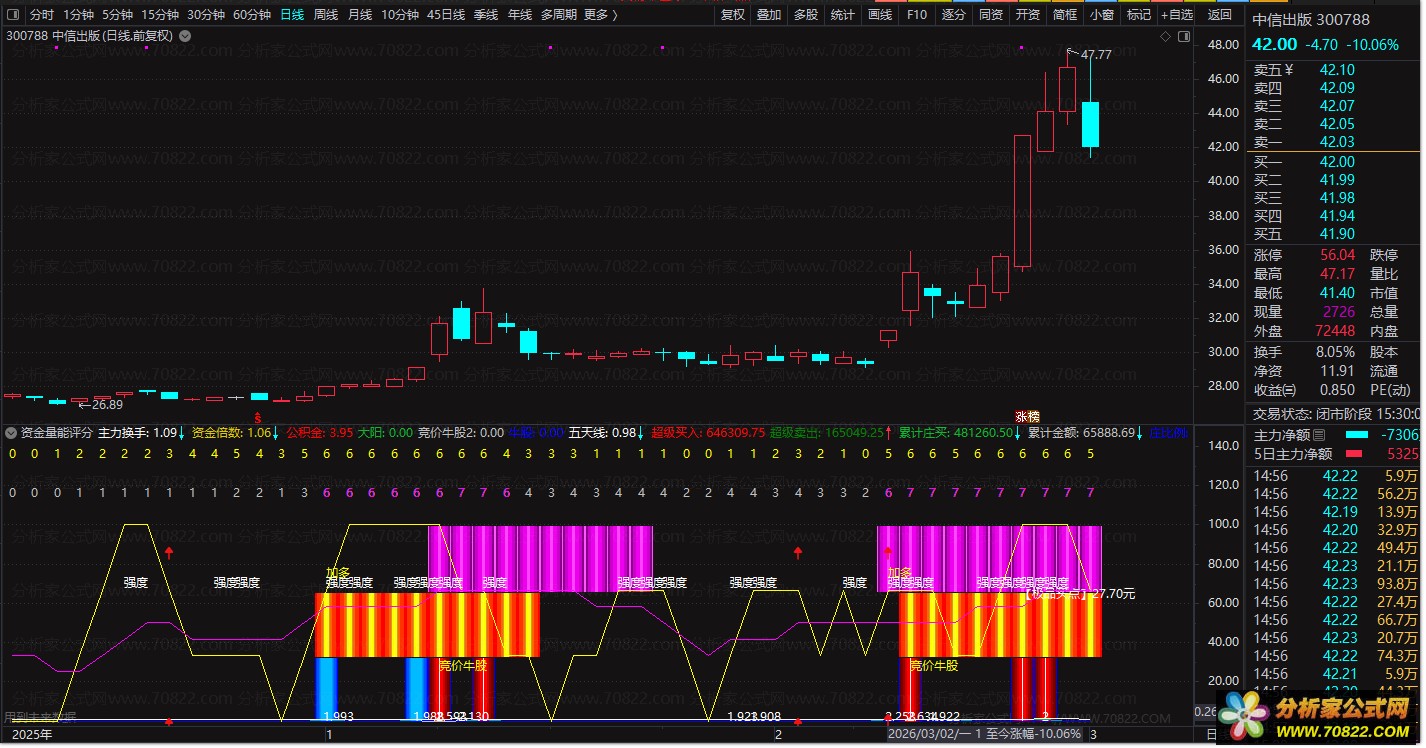Click the 逐分 toolbar button

[954, 15]
